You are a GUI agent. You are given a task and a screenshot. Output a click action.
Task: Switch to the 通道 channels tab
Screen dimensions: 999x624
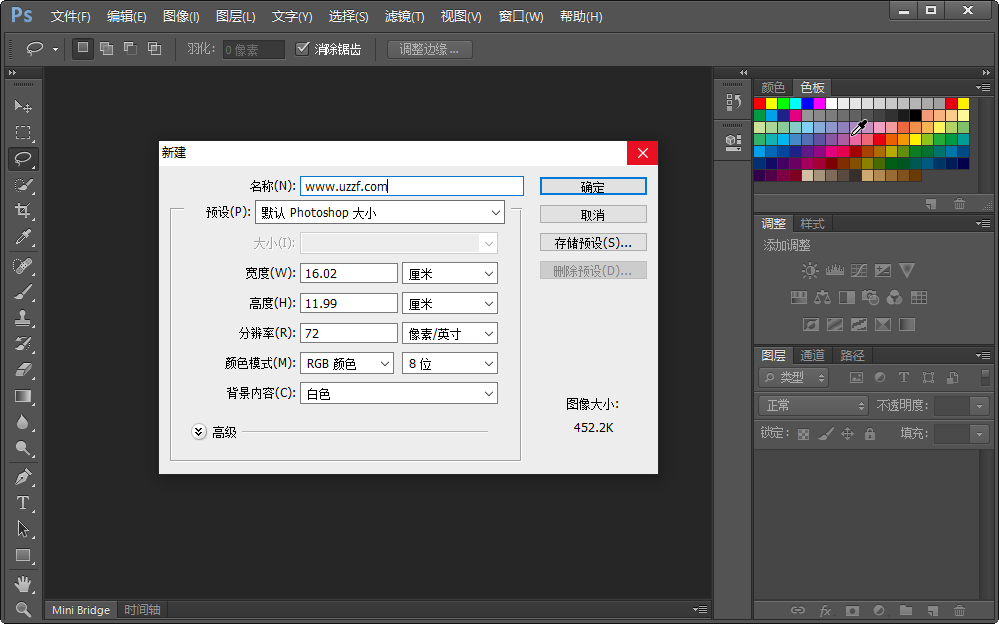(x=812, y=355)
